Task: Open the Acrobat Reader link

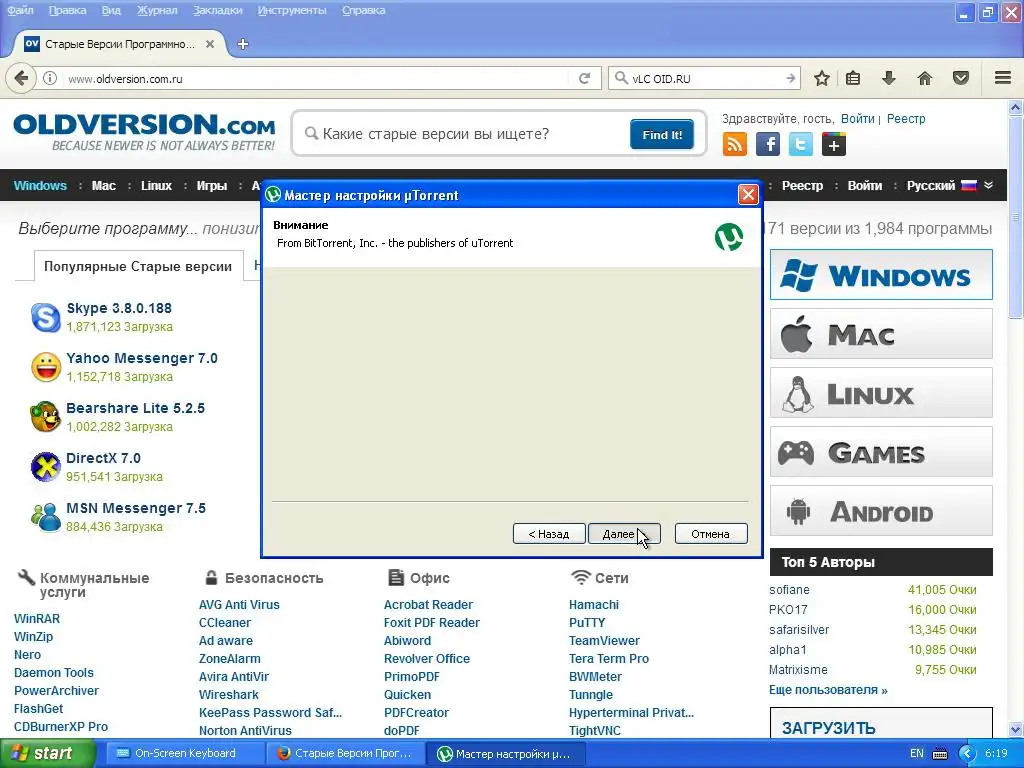Action: (x=428, y=605)
